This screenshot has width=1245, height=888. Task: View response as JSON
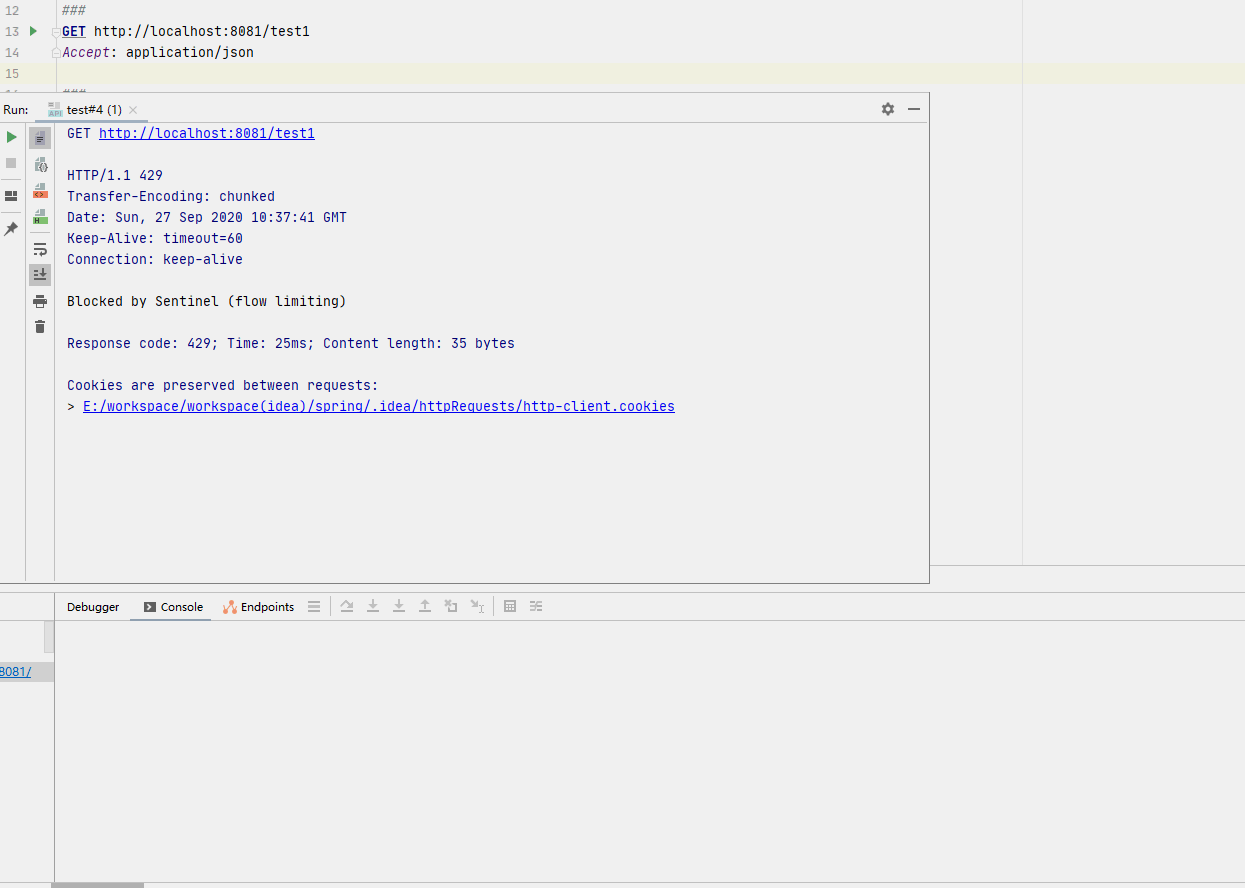click(x=40, y=165)
